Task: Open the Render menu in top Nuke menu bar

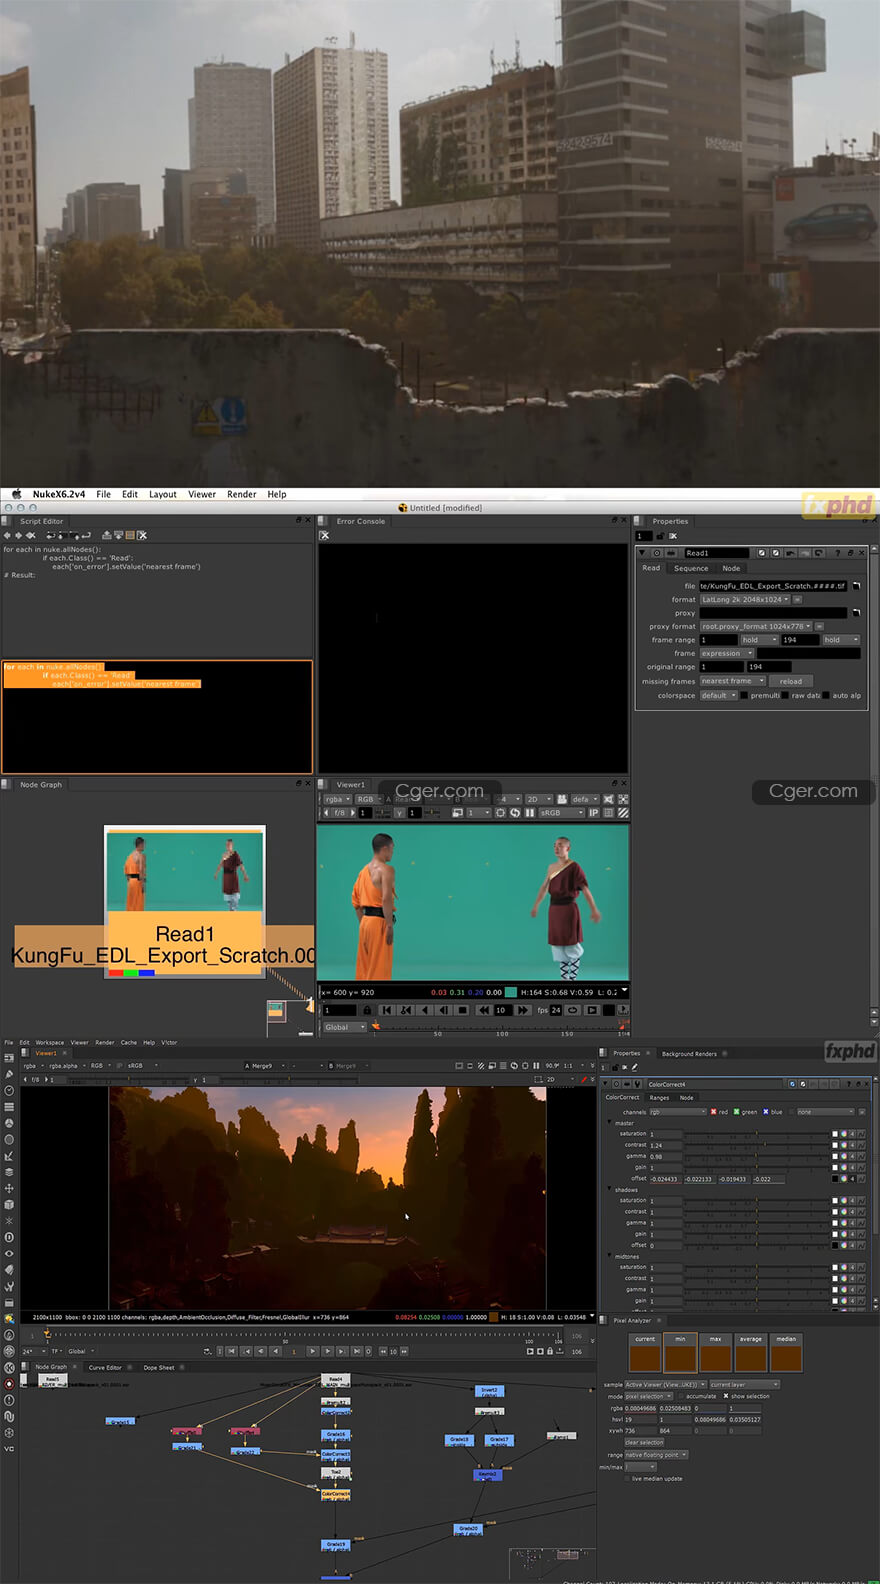Action: click(242, 494)
